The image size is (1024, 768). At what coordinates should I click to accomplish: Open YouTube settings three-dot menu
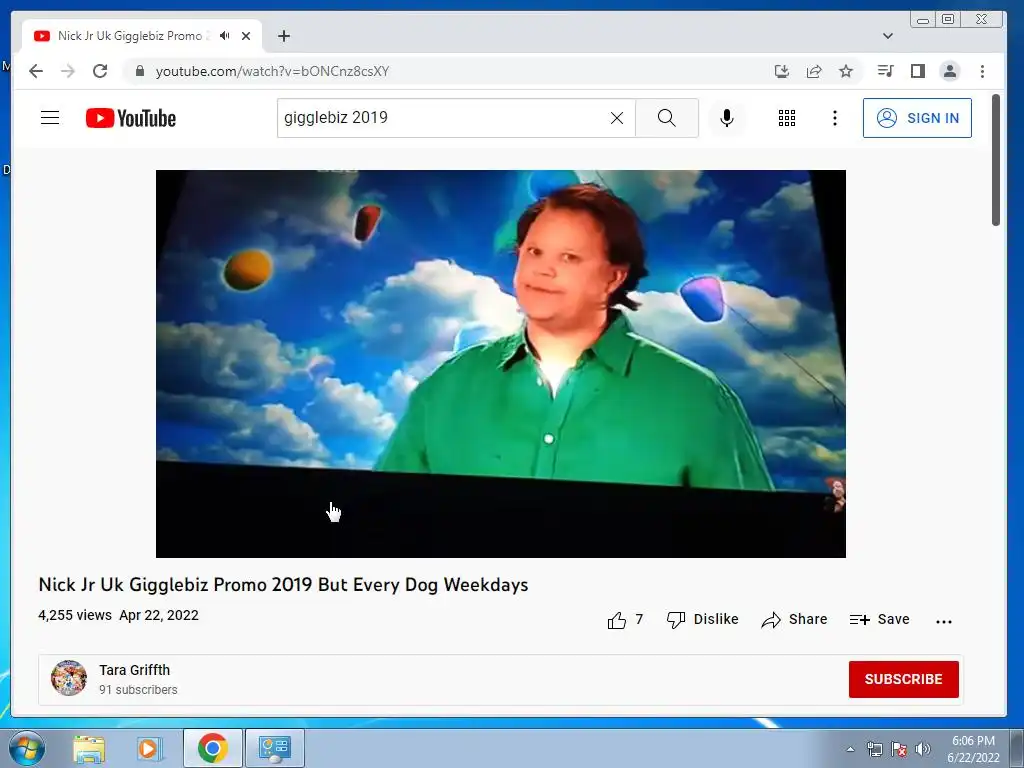pos(835,118)
